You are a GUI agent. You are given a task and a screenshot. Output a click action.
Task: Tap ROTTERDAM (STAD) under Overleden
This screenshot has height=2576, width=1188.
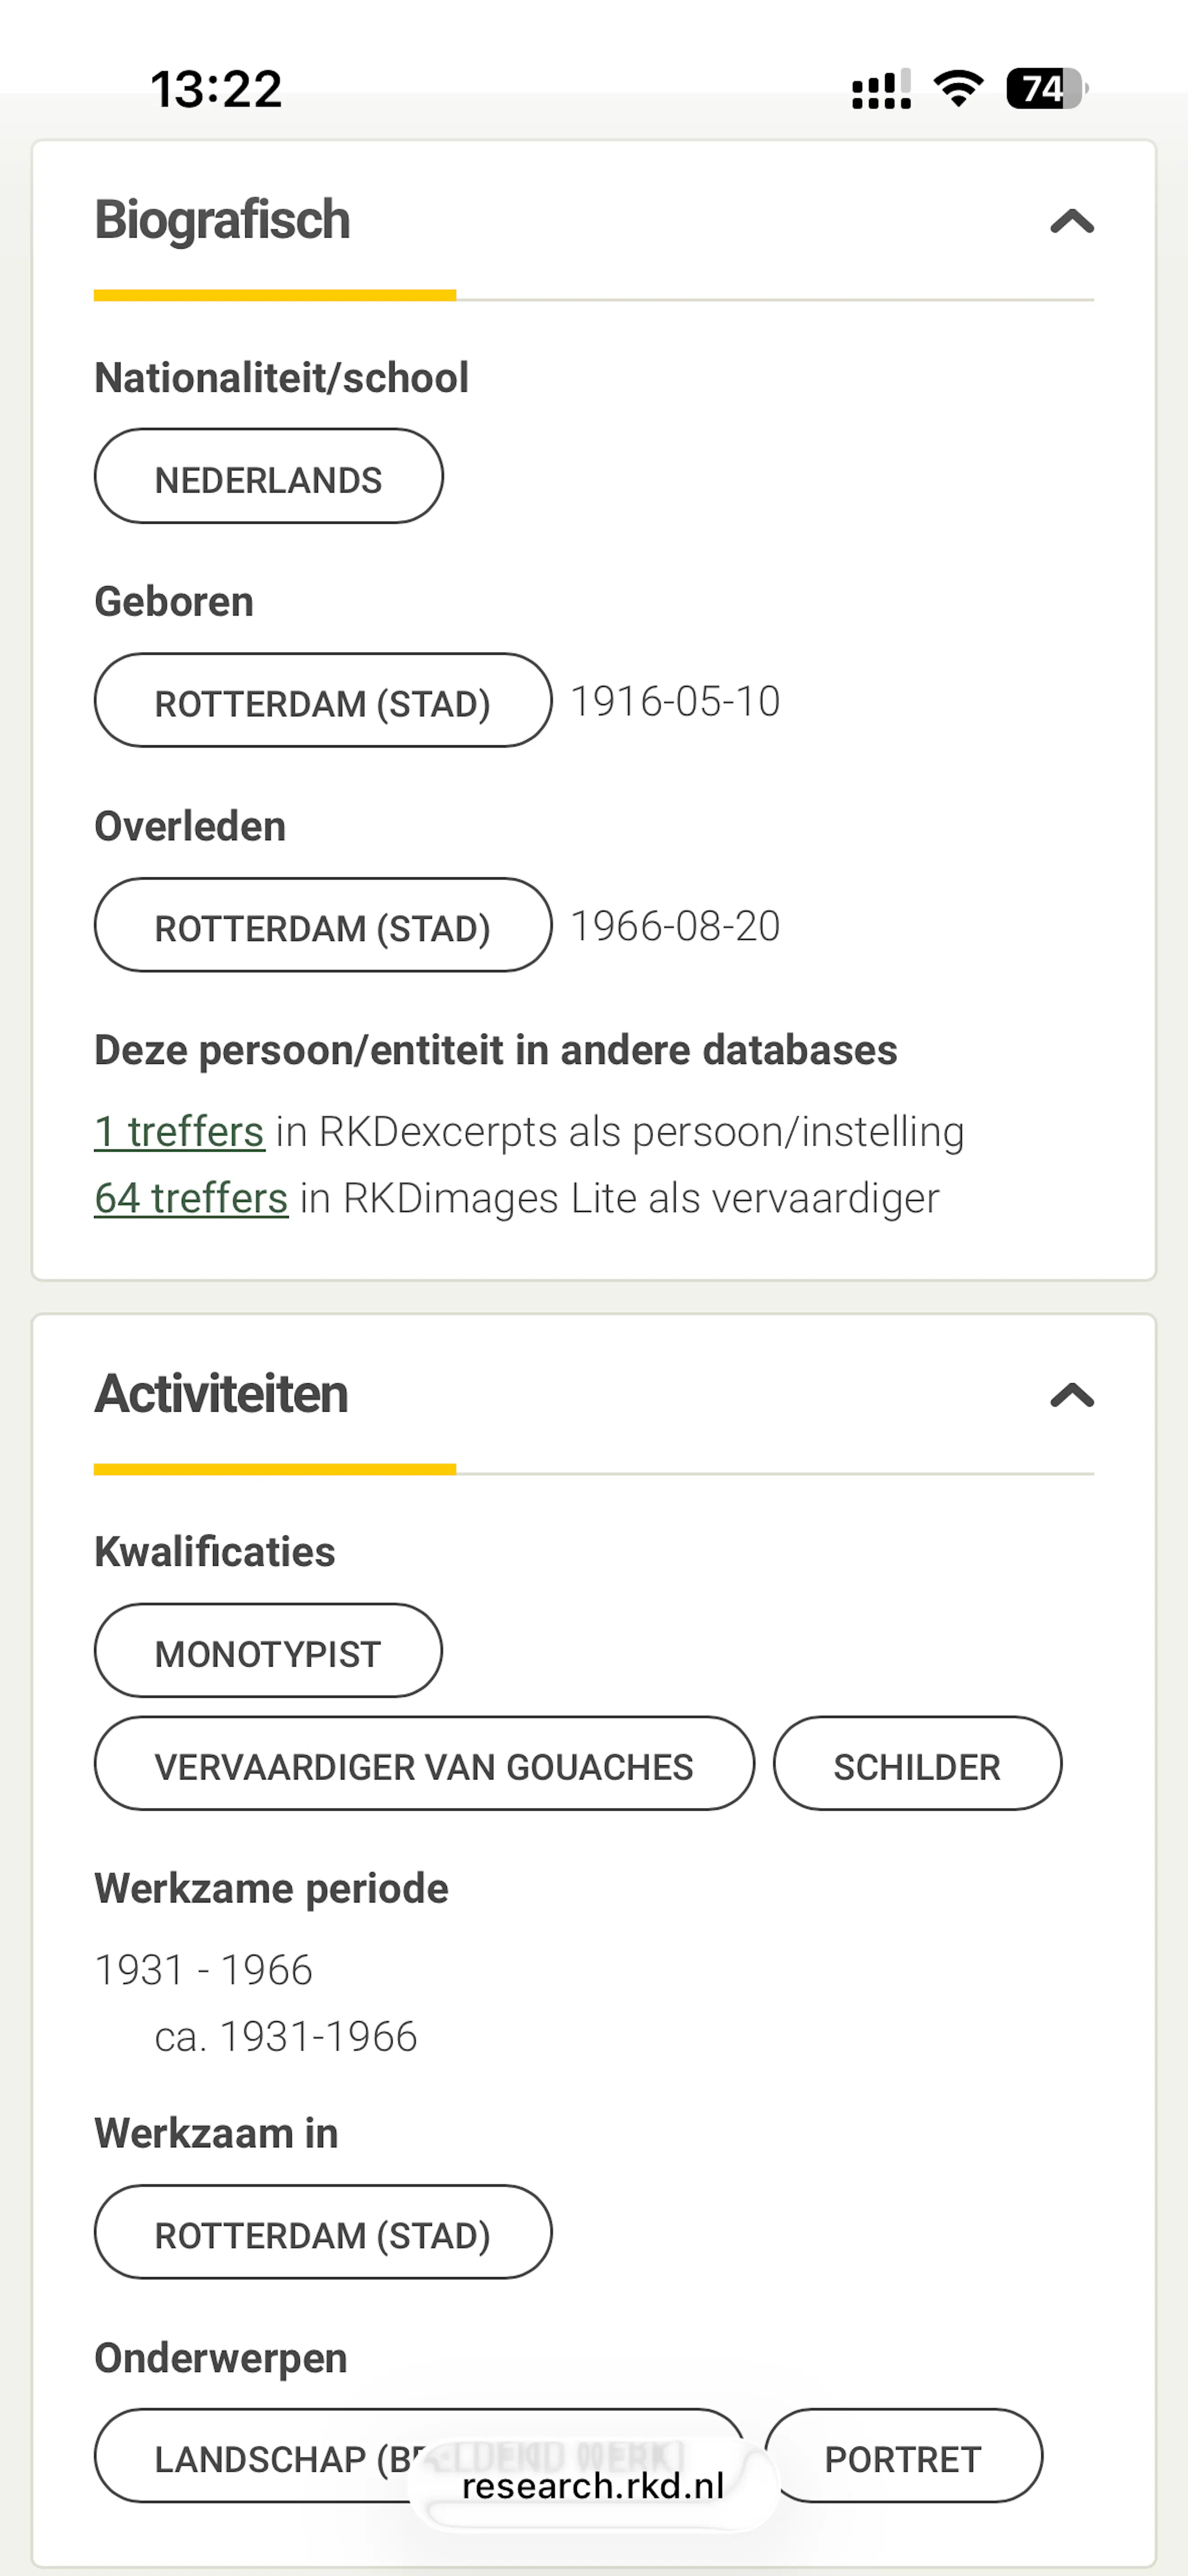pyautogui.click(x=322, y=926)
